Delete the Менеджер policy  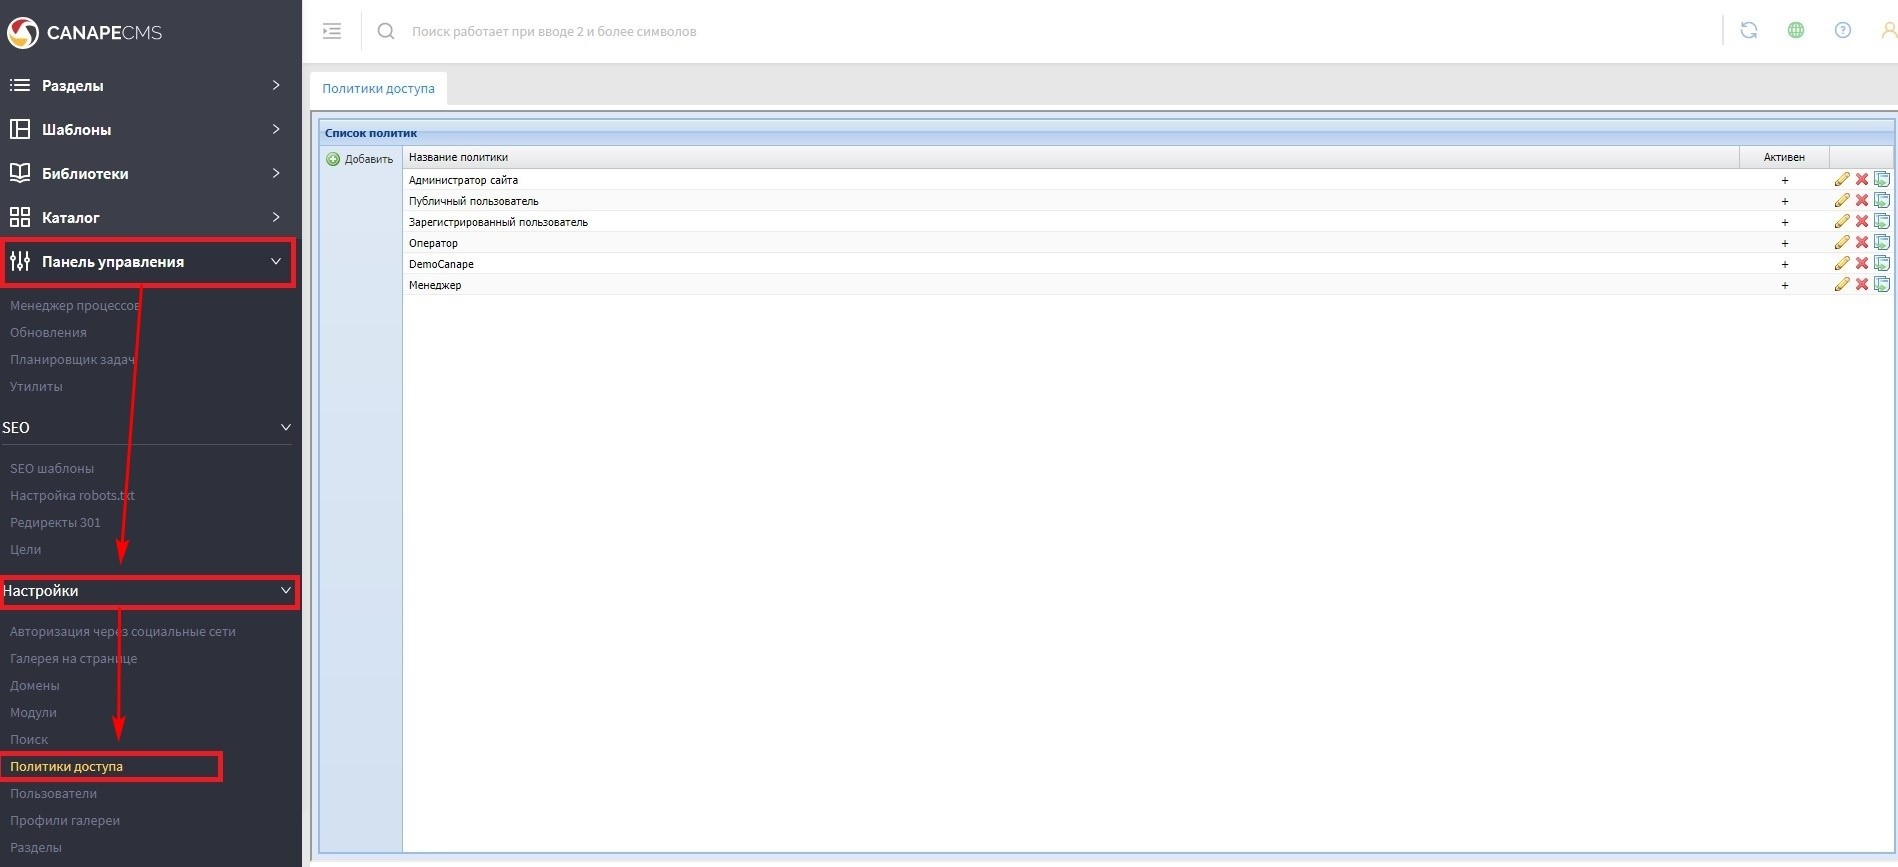1861,285
